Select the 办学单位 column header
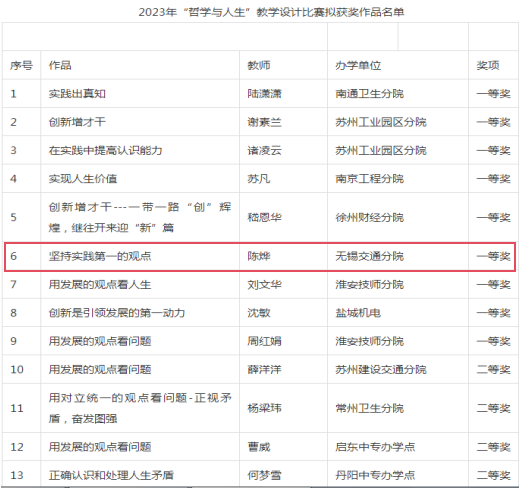Screen dimensions: 523x492 pyautogui.click(x=358, y=65)
